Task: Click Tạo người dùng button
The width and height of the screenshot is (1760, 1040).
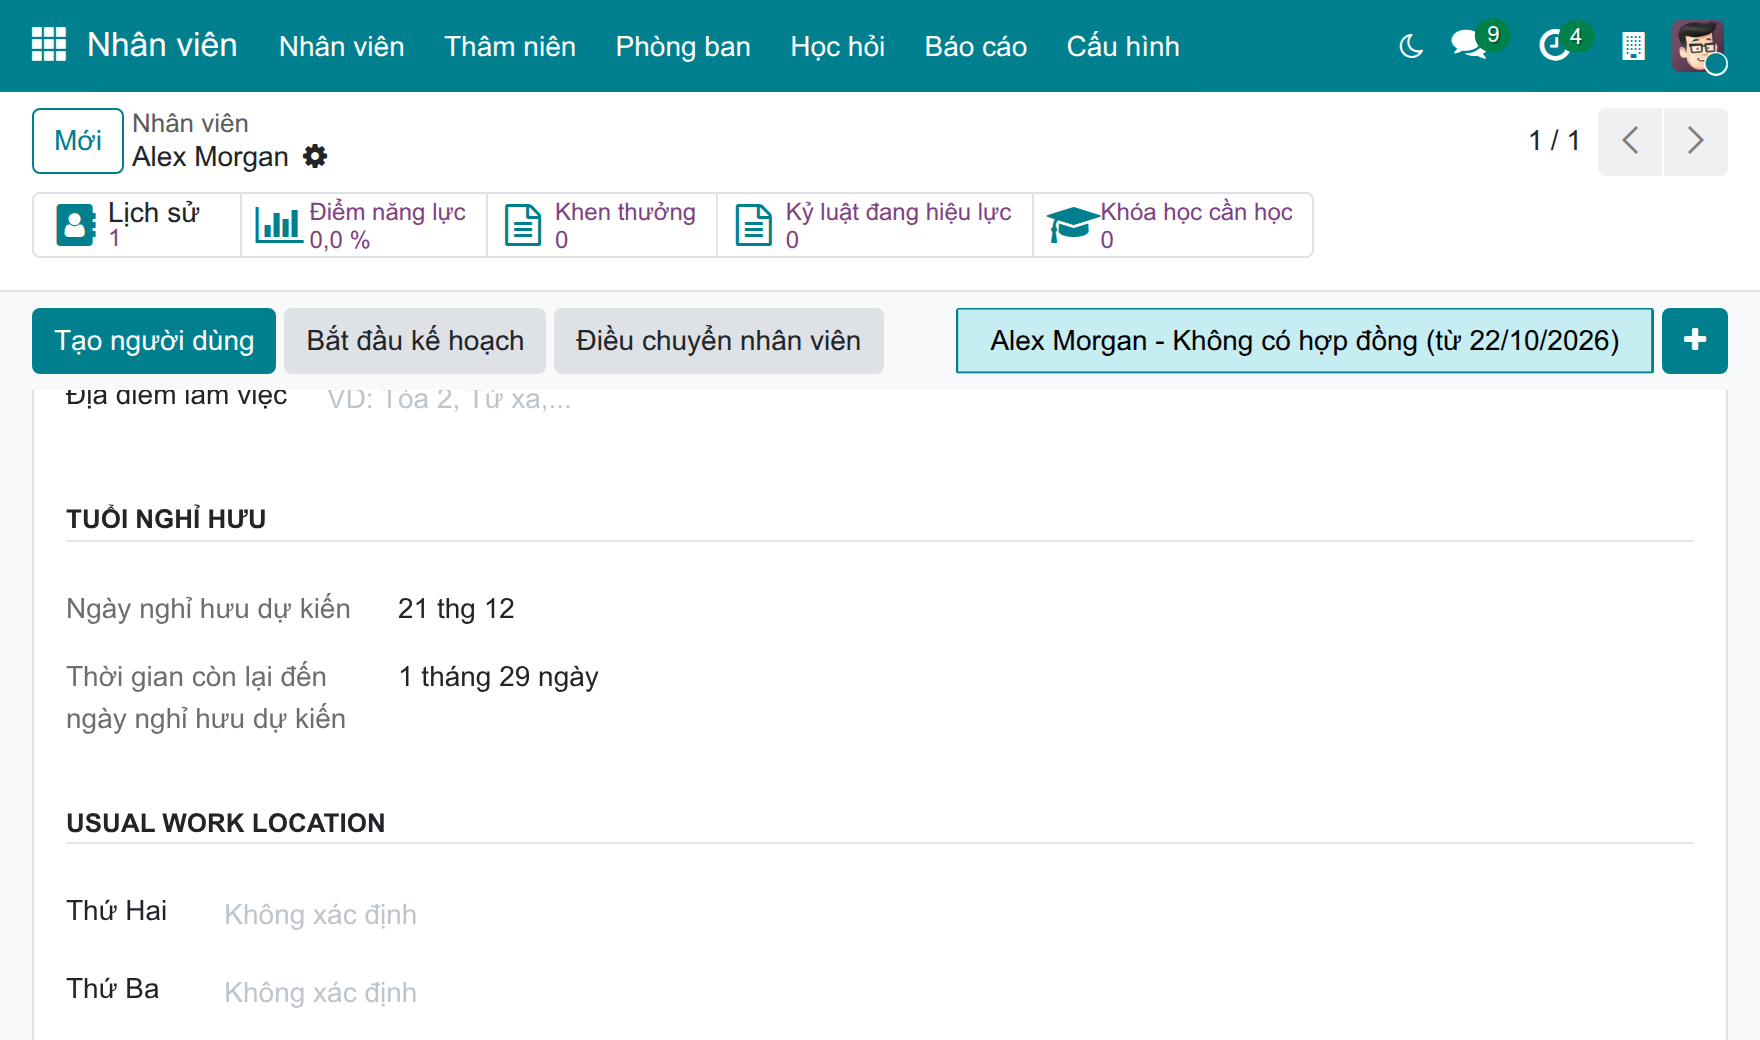Action: pos(154,341)
